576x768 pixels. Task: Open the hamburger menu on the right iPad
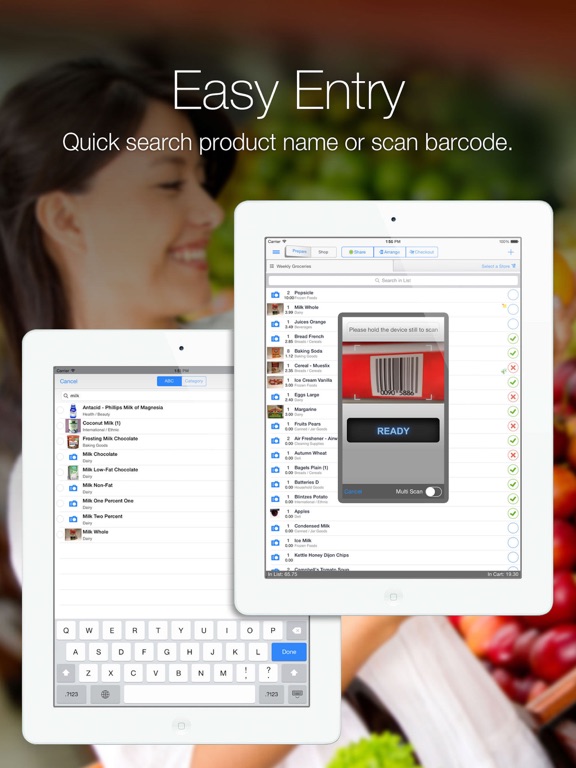pyautogui.click(x=276, y=252)
